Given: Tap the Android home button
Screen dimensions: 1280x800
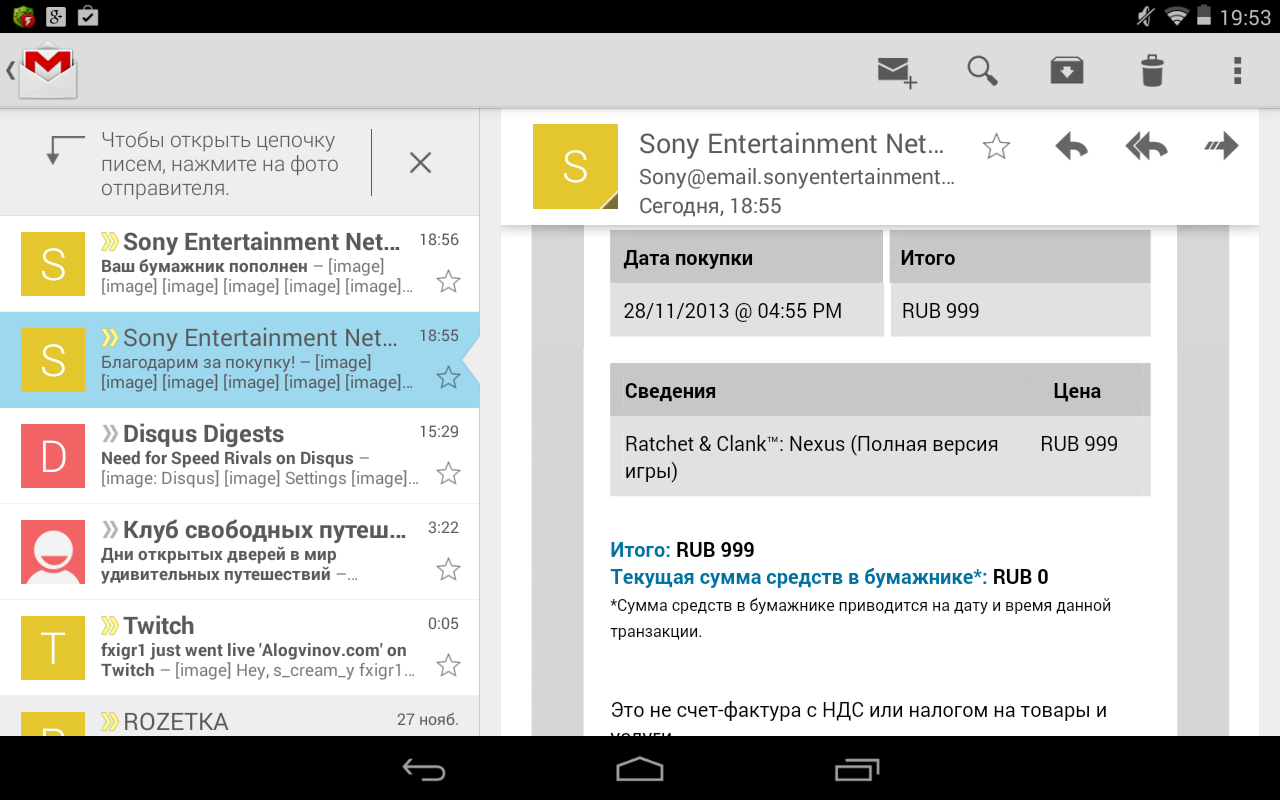Looking at the screenshot, I should pyautogui.click(x=639, y=768).
